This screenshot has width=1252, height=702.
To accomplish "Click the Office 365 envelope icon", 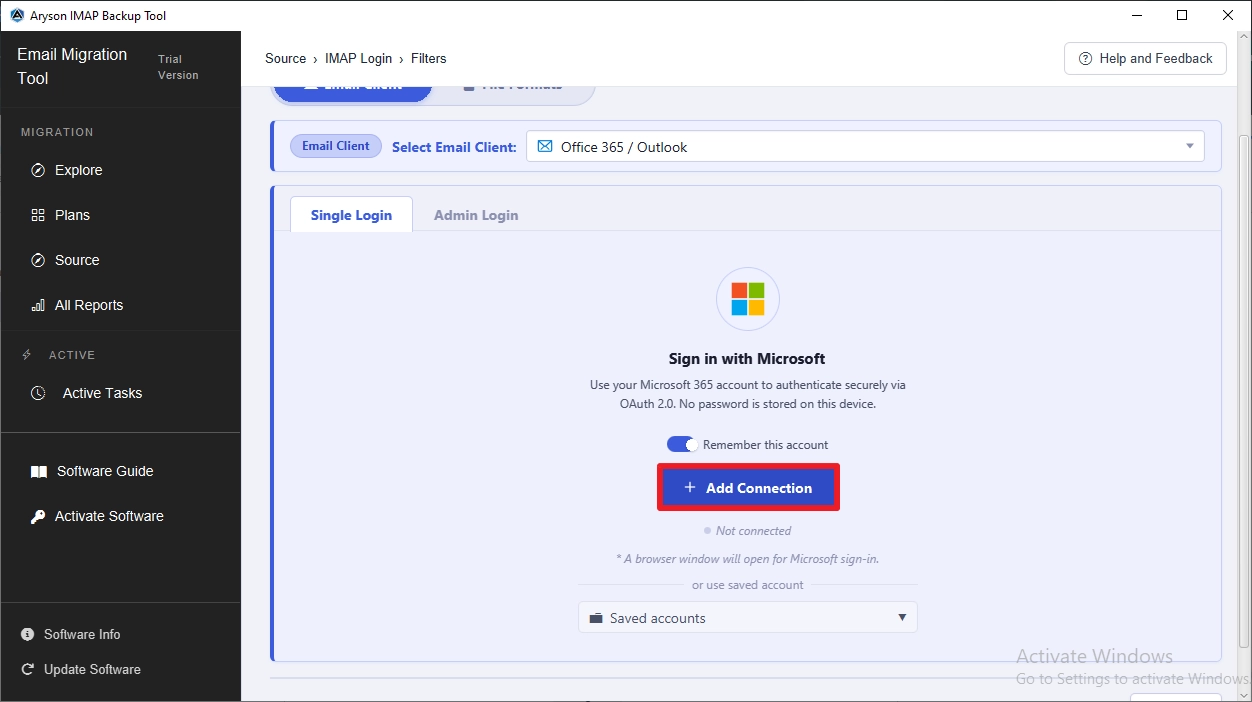I will 545,146.
